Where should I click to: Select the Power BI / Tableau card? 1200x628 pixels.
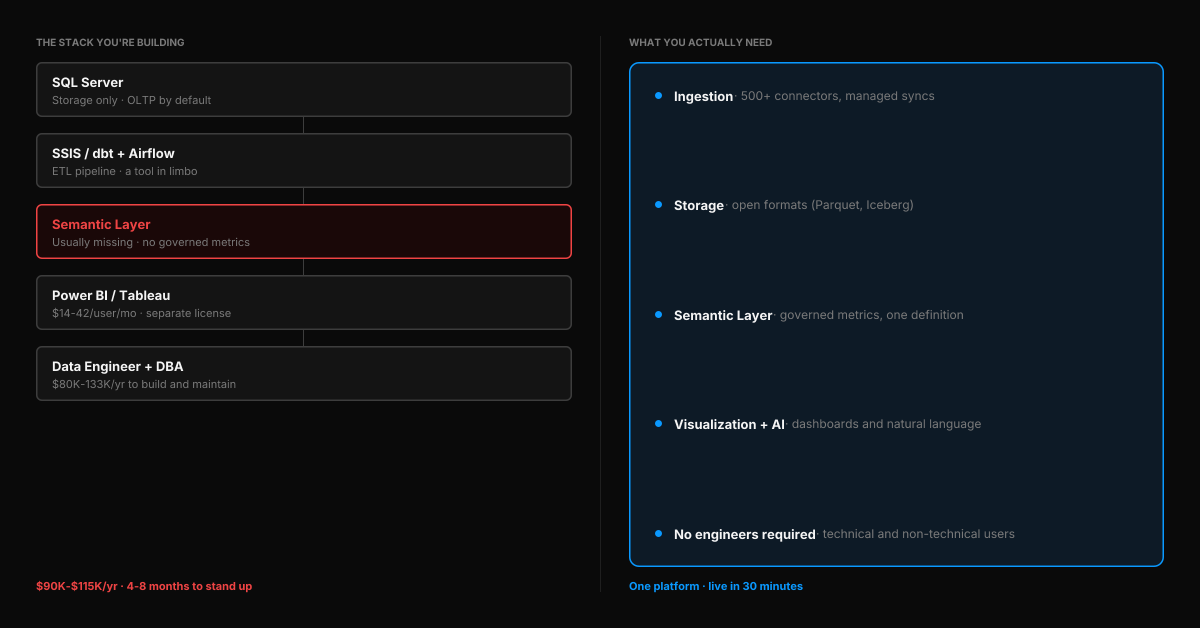pos(304,303)
